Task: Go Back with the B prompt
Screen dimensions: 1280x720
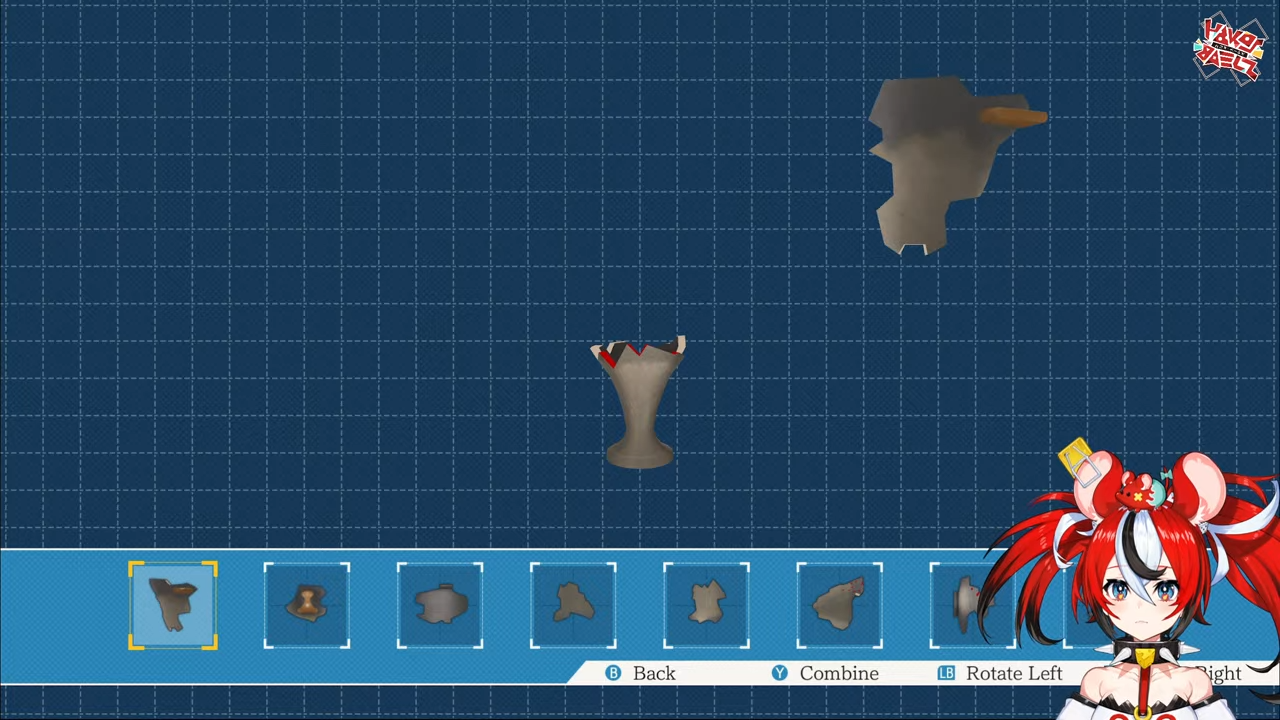Action: pyautogui.click(x=641, y=674)
